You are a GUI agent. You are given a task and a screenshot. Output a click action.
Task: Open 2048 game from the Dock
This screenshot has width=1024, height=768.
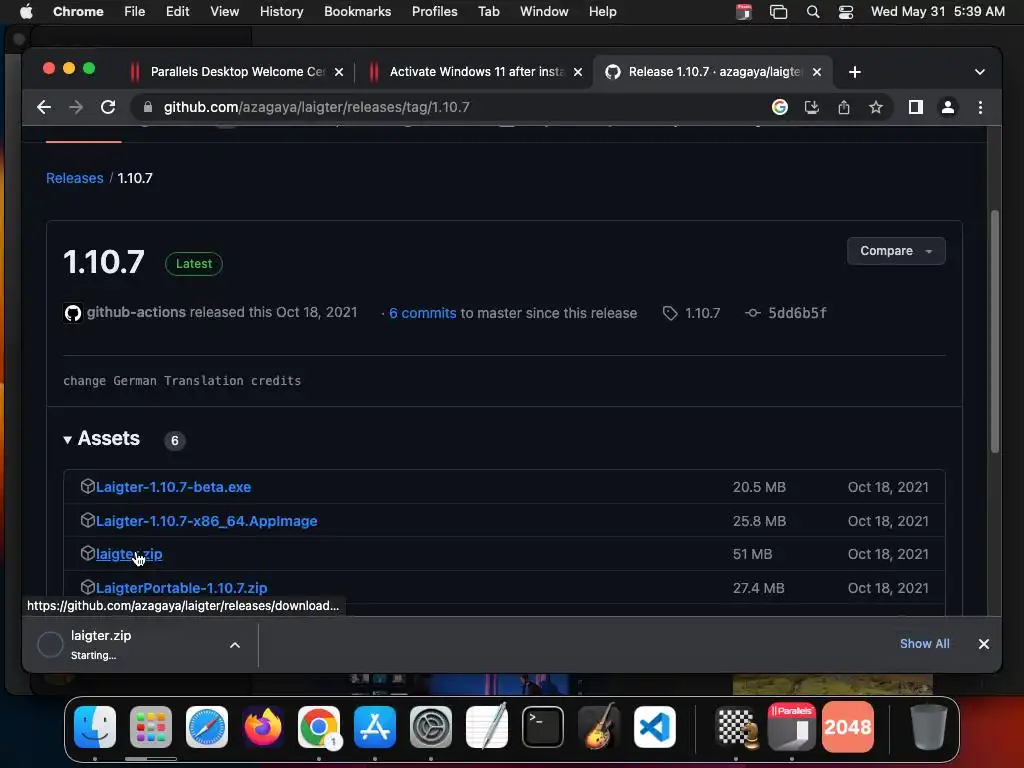pyautogui.click(x=848, y=727)
